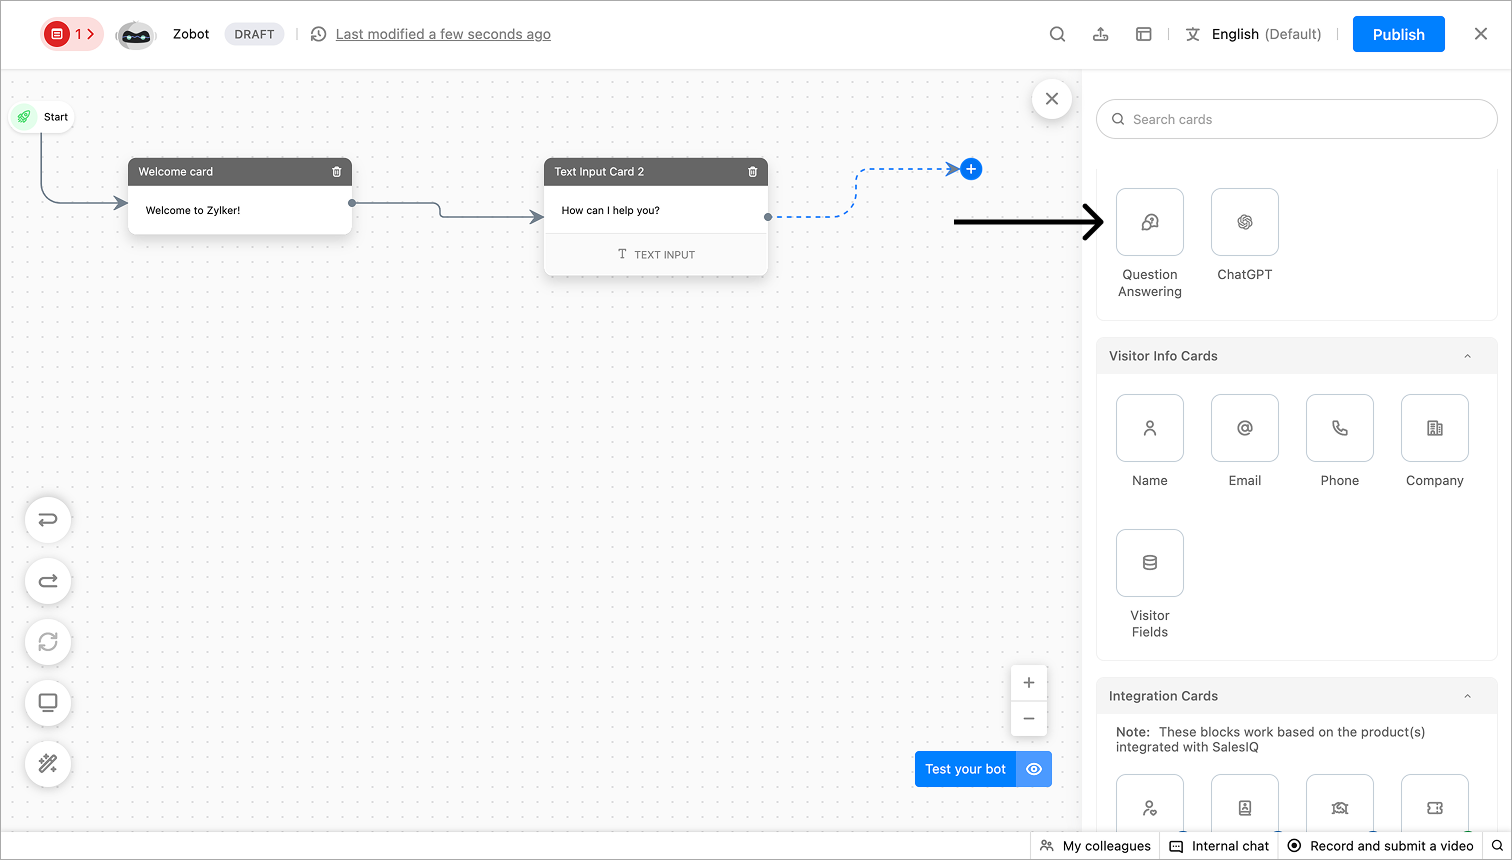
Task: Select the Company visitor info card
Action: pos(1435,428)
